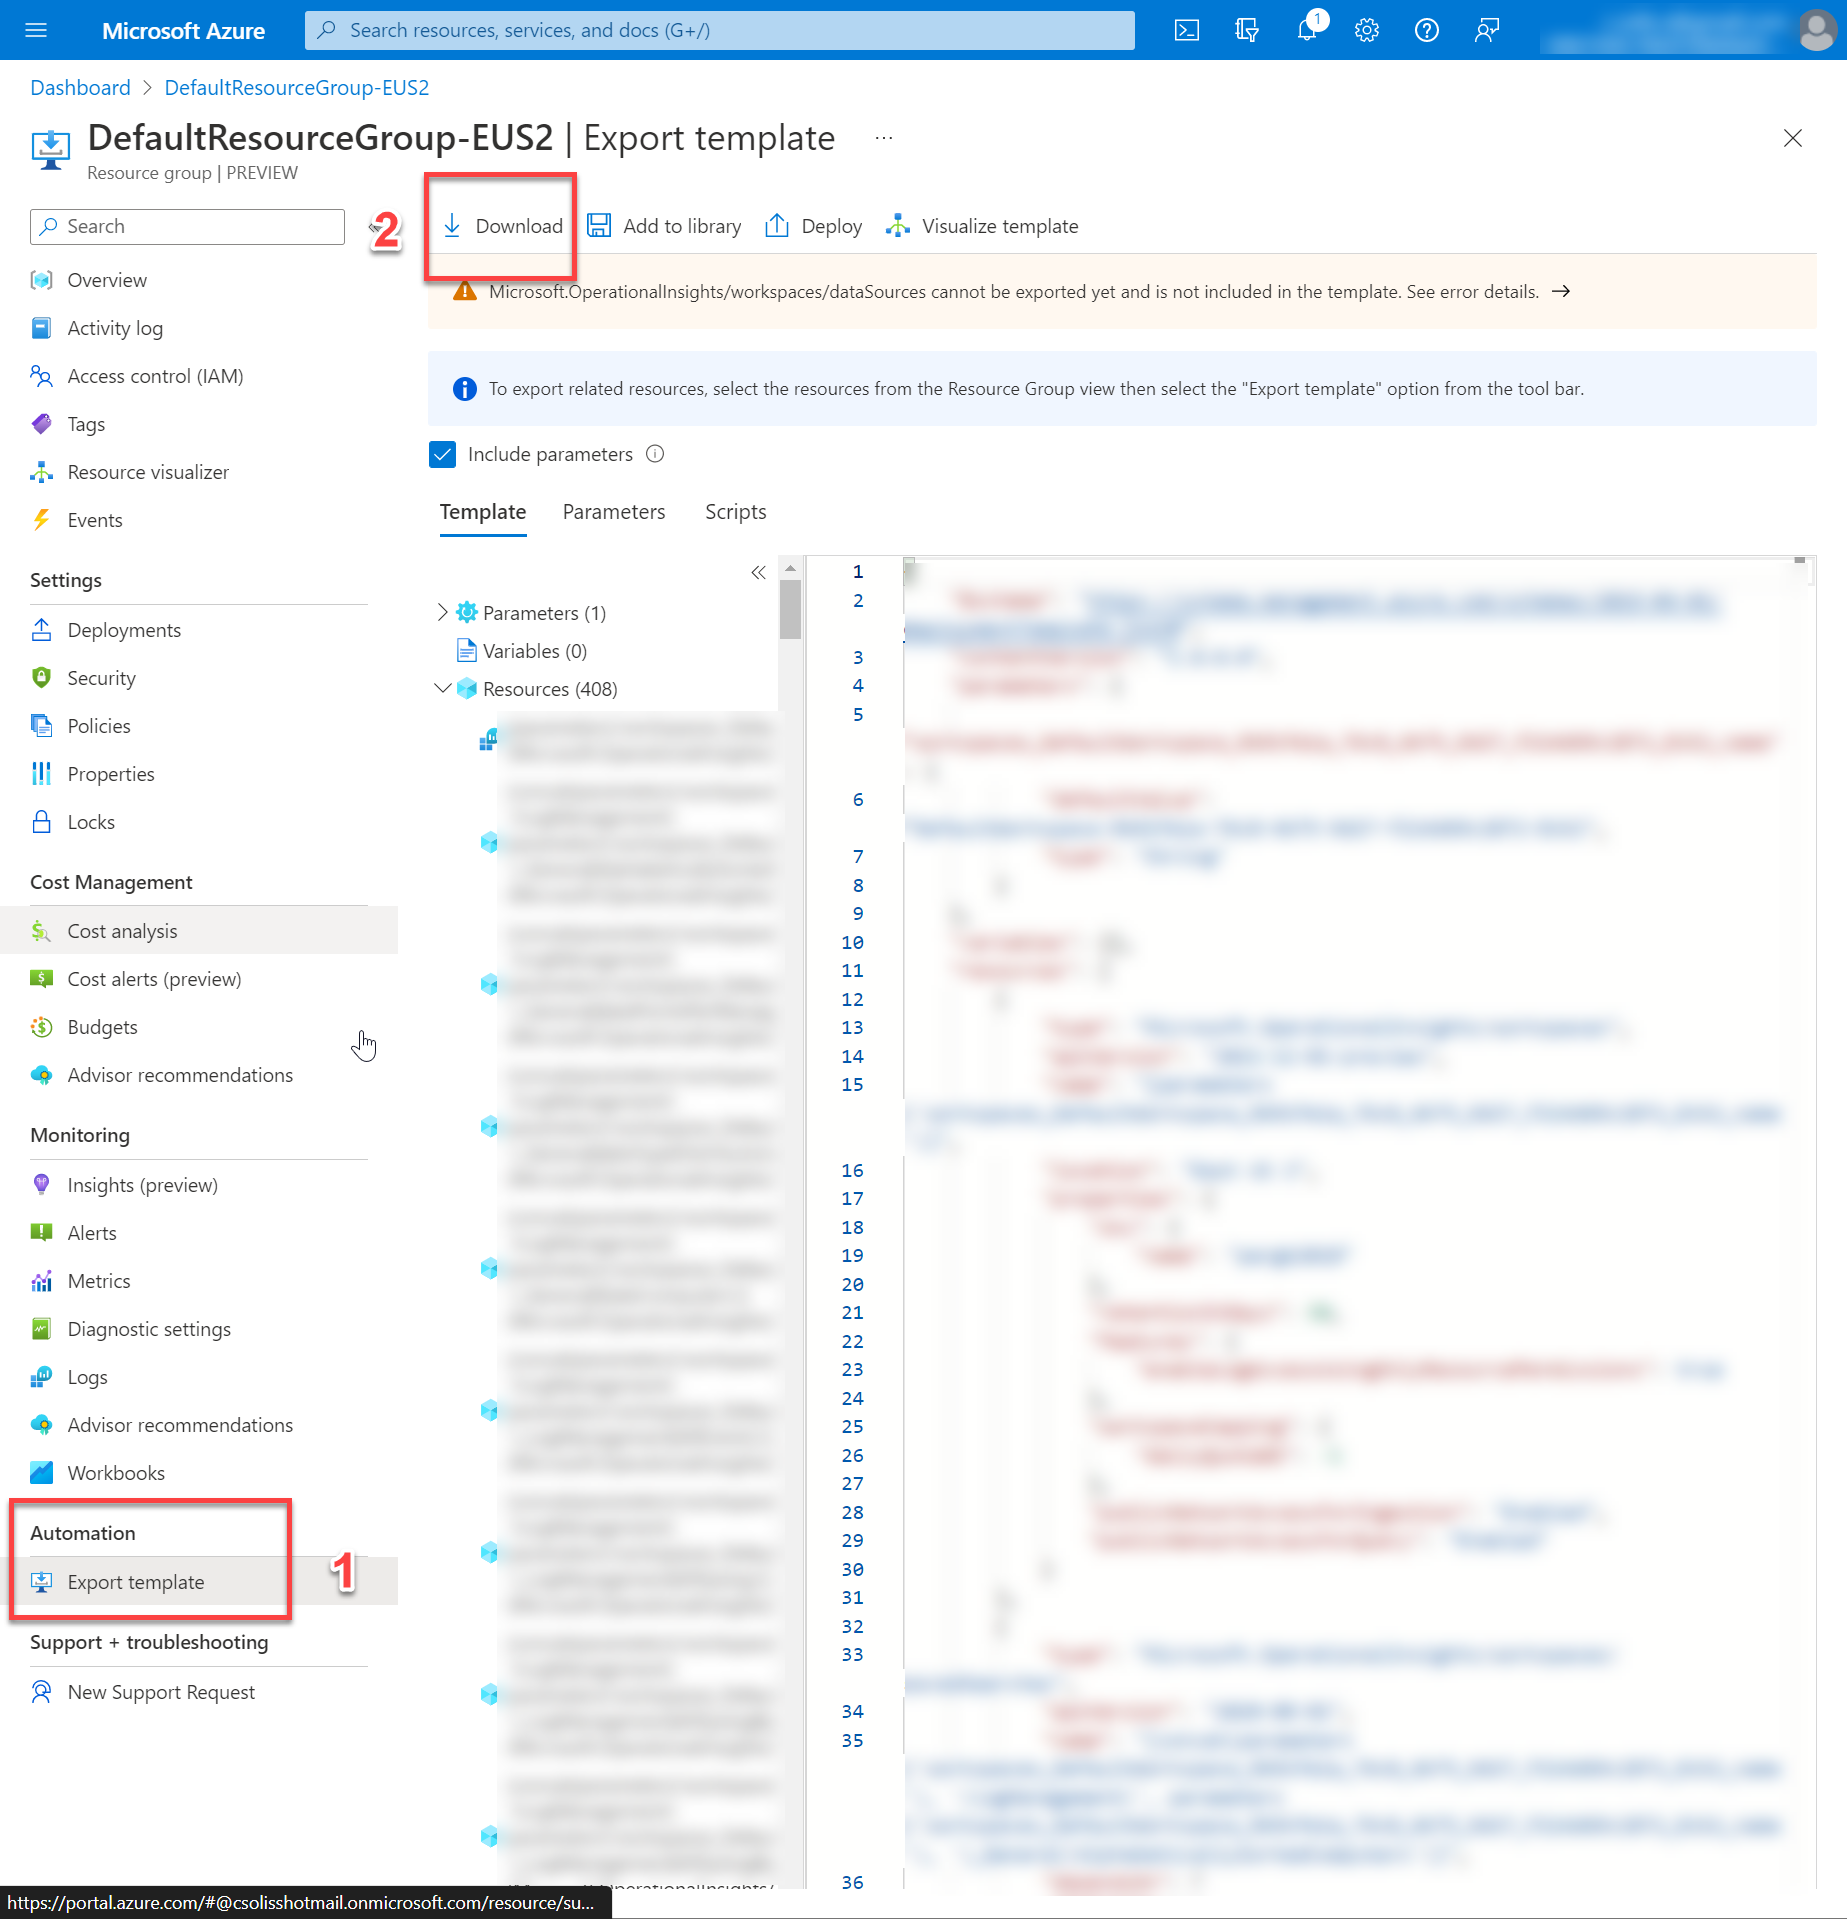
Task: Click the Logs icon
Action: pos(41,1377)
